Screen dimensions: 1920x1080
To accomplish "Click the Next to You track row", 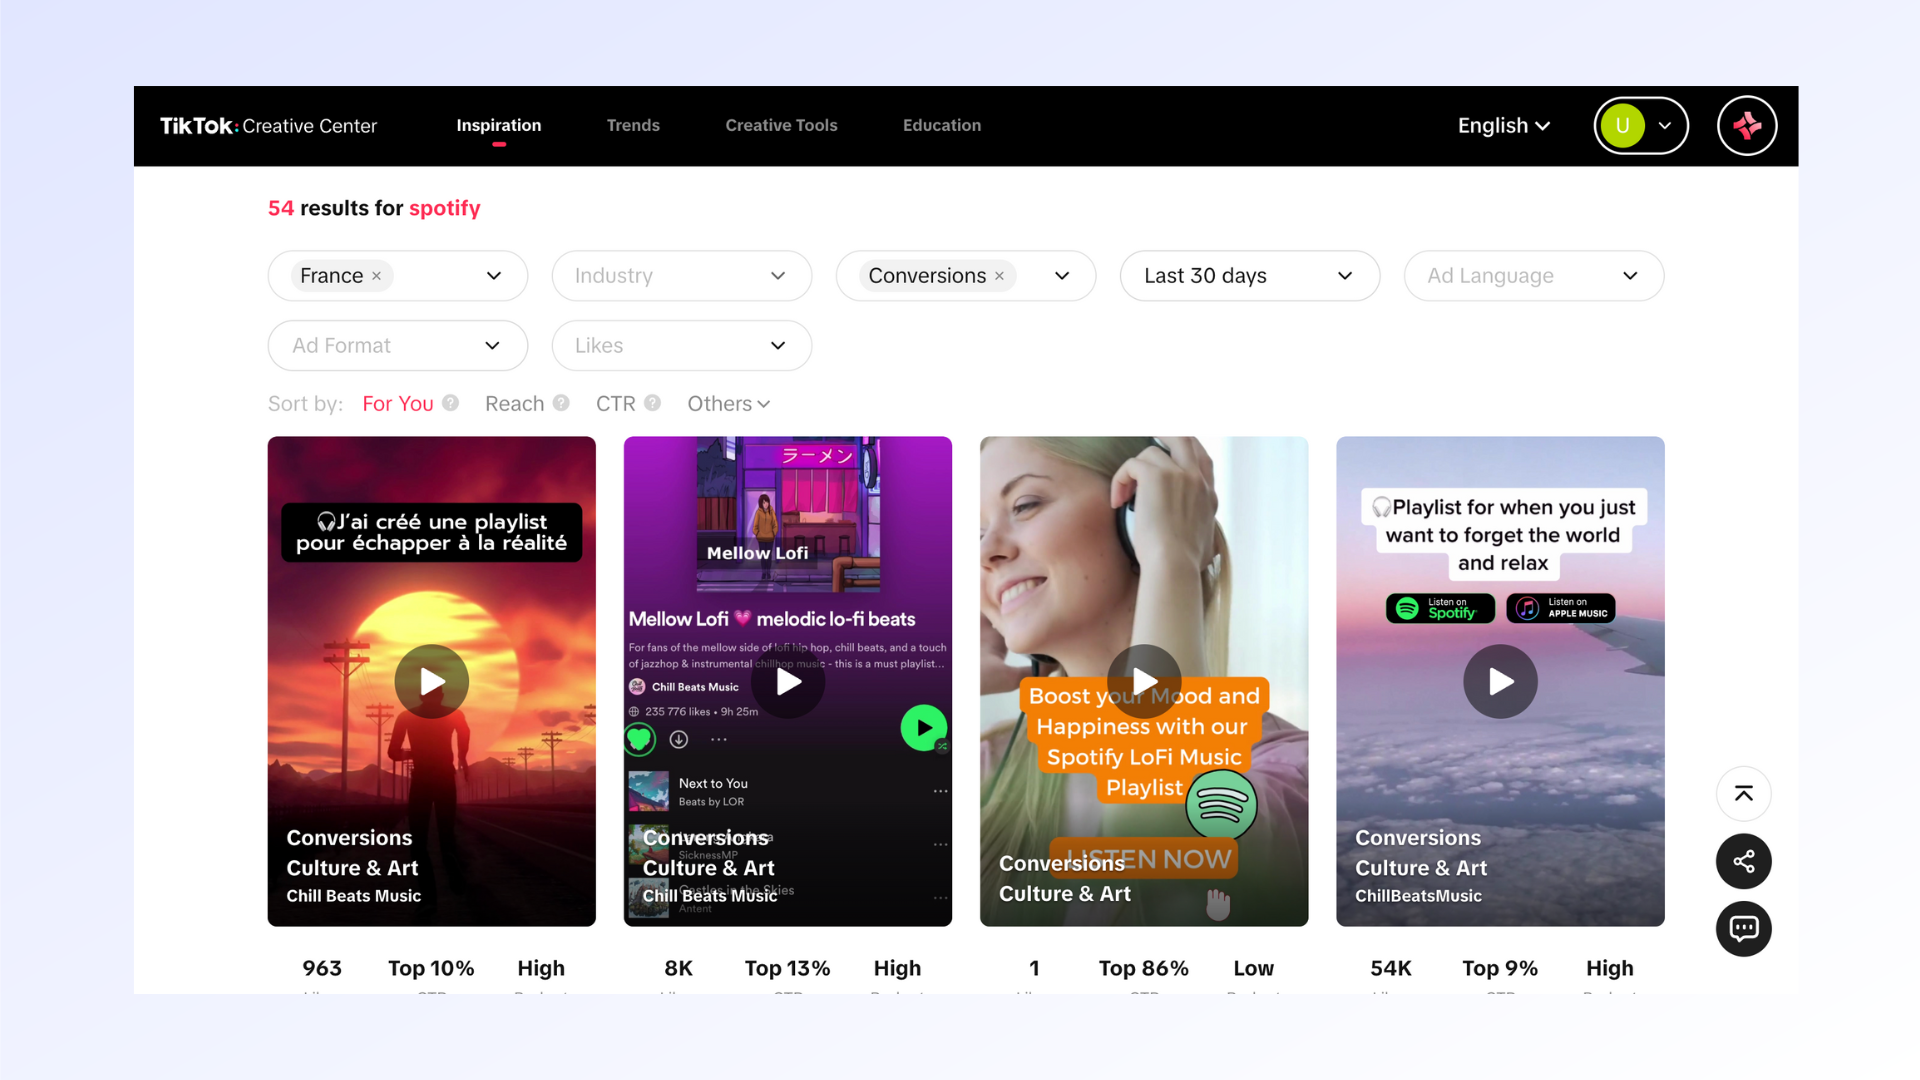I will pyautogui.click(x=788, y=791).
